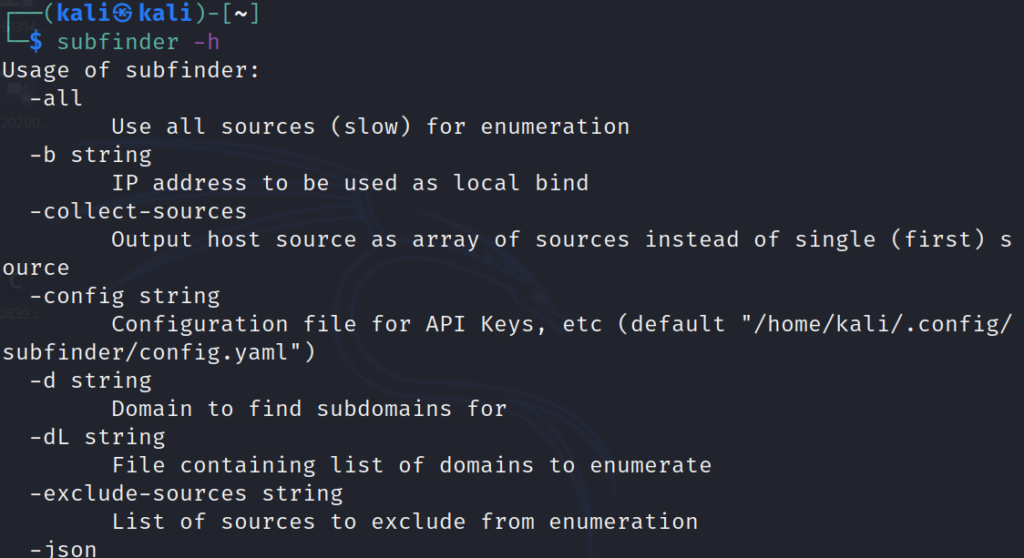Screen dimensions: 1024x558
Task: Click the '-b string' flag text
Action: 90,155
